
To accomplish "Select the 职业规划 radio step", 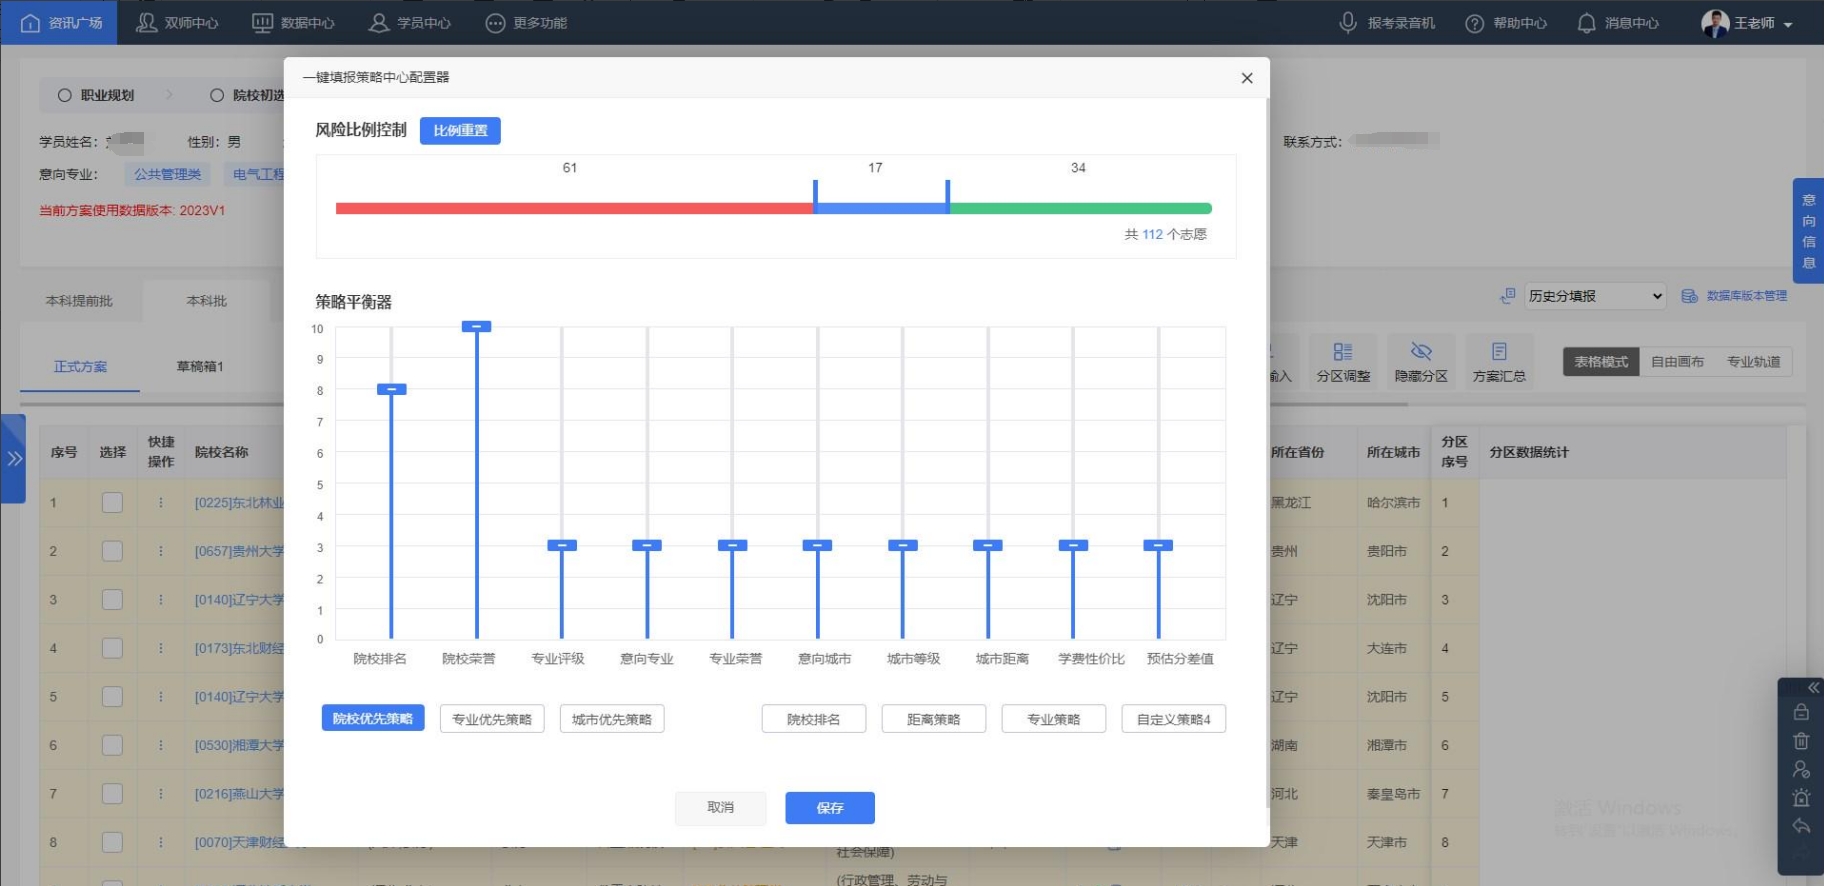I will (x=65, y=96).
